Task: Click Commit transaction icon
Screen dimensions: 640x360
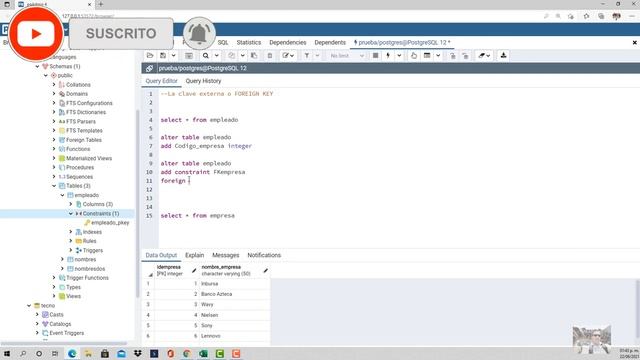Action: (x=453, y=56)
